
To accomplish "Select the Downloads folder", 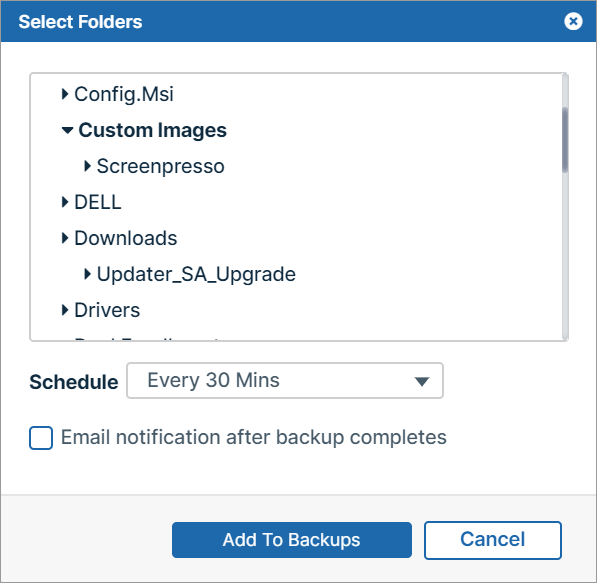I will coord(126,238).
